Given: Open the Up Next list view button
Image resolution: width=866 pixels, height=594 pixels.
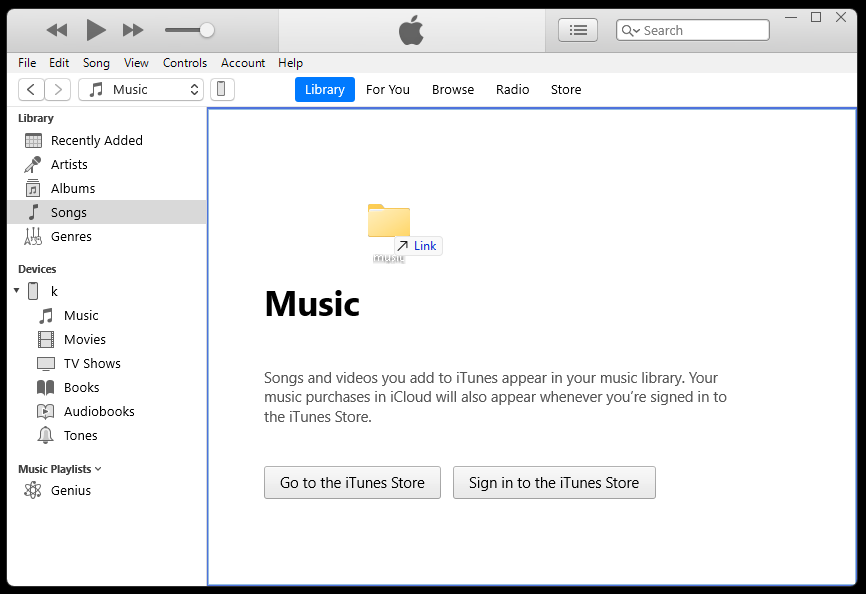Looking at the screenshot, I should [578, 30].
